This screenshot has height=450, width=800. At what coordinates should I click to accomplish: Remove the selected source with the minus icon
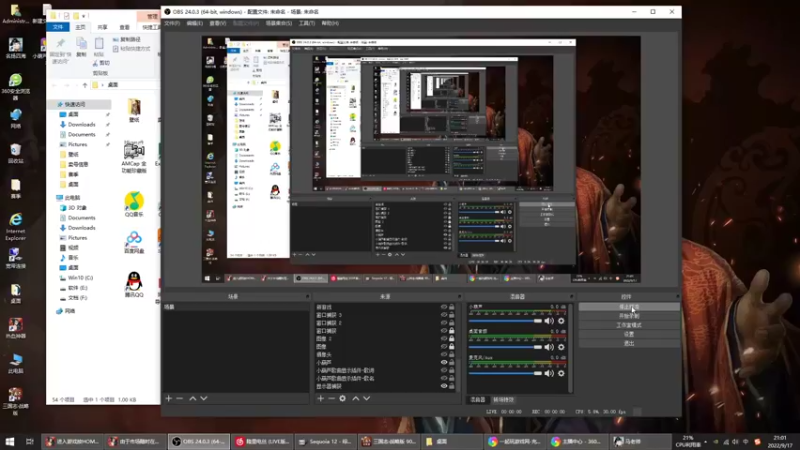click(332, 398)
